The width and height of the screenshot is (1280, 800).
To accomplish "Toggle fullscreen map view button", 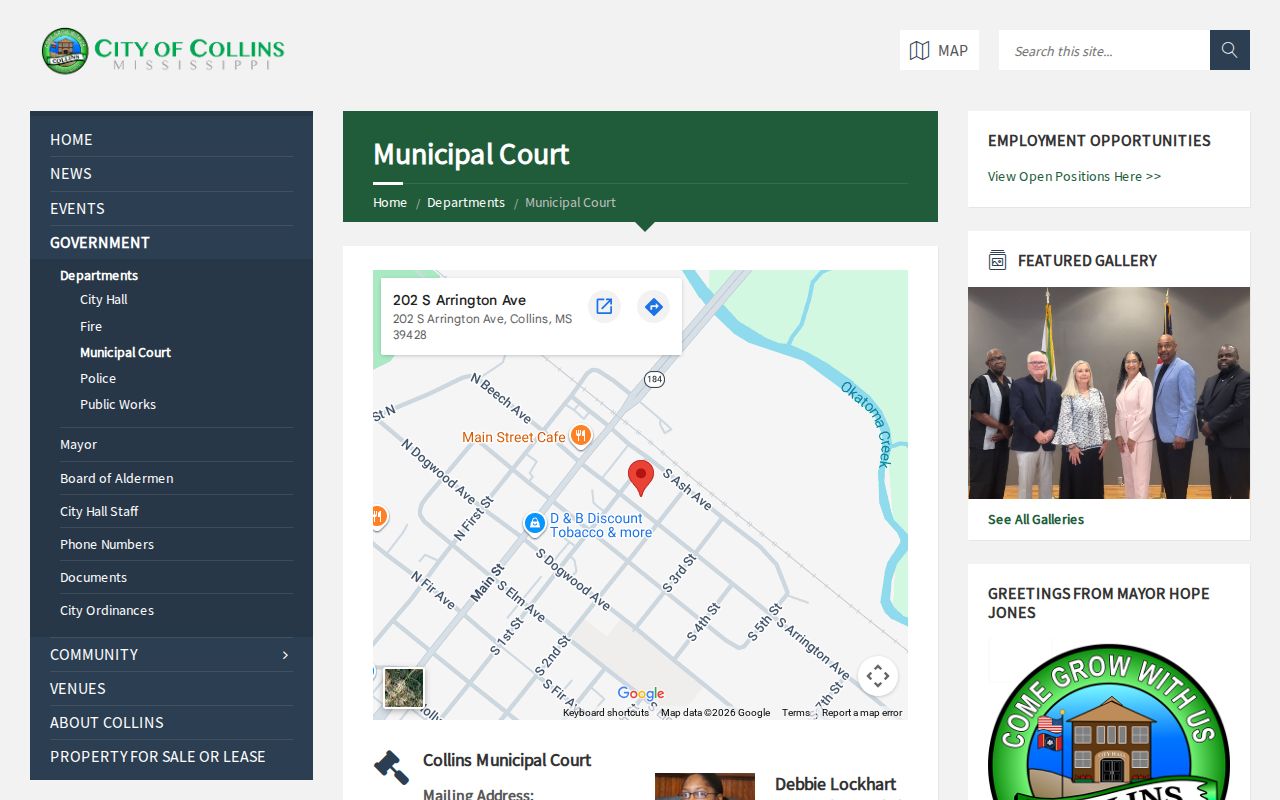I will click(x=878, y=676).
